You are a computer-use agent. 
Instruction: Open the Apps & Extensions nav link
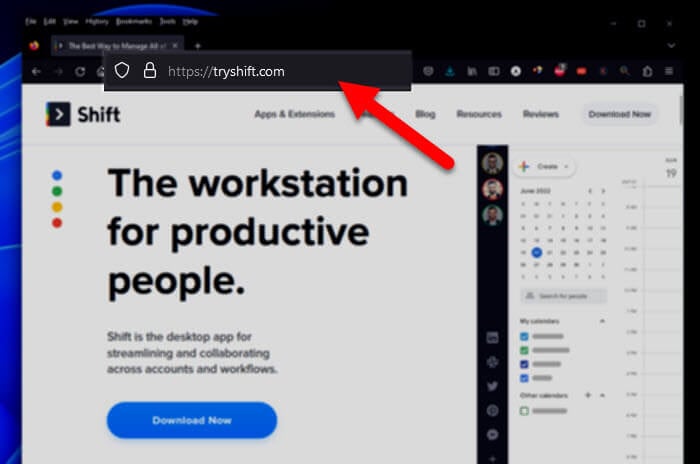point(295,114)
